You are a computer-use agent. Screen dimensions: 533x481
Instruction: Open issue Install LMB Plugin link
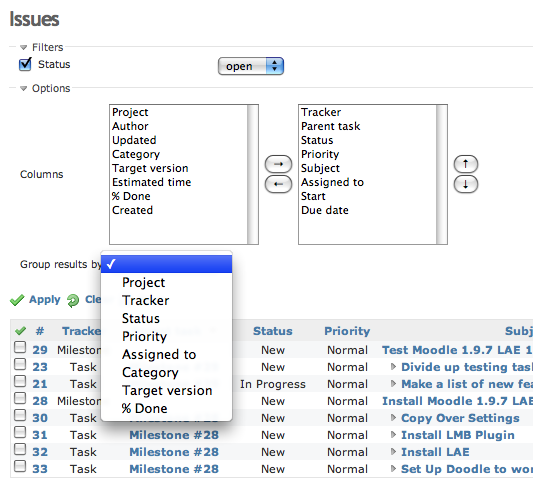click(458, 435)
